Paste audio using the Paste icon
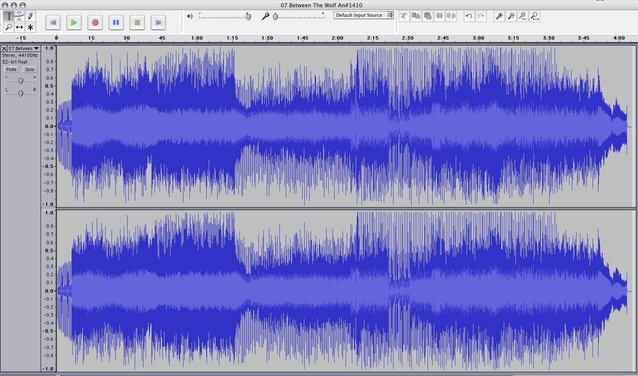The image size is (638, 376). tap(427, 16)
